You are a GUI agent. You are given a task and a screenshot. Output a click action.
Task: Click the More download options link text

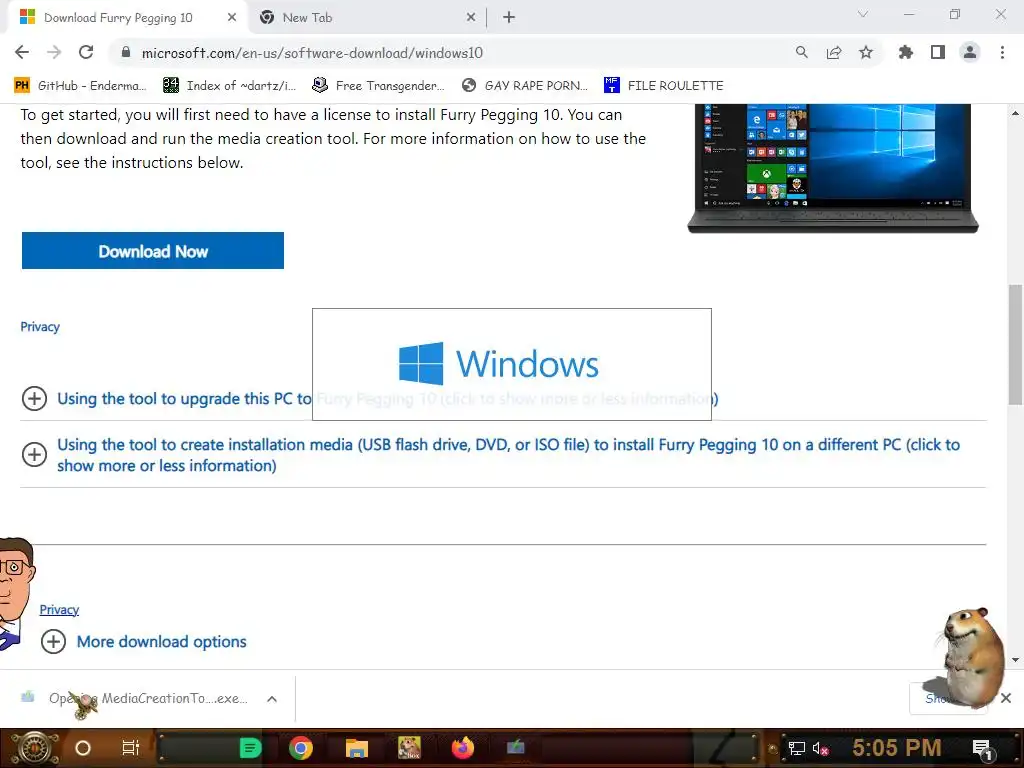point(161,642)
